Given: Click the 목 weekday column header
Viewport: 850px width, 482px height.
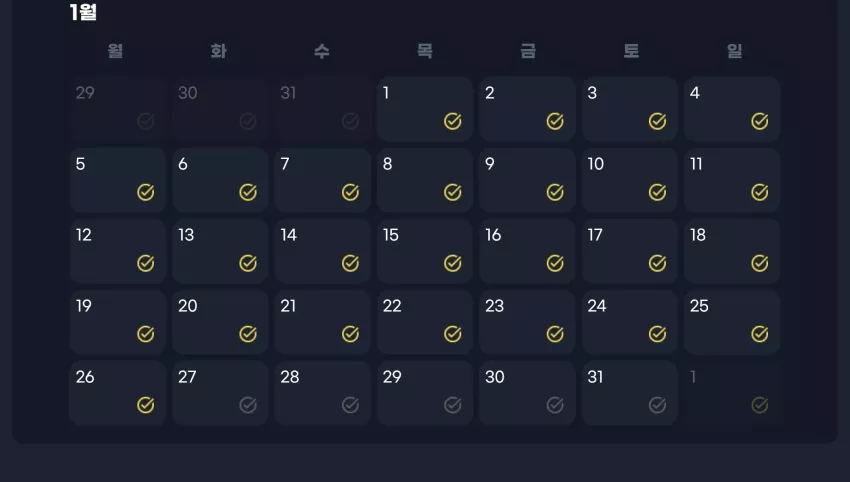Looking at the screenshot, I should [x=424, y=51].
